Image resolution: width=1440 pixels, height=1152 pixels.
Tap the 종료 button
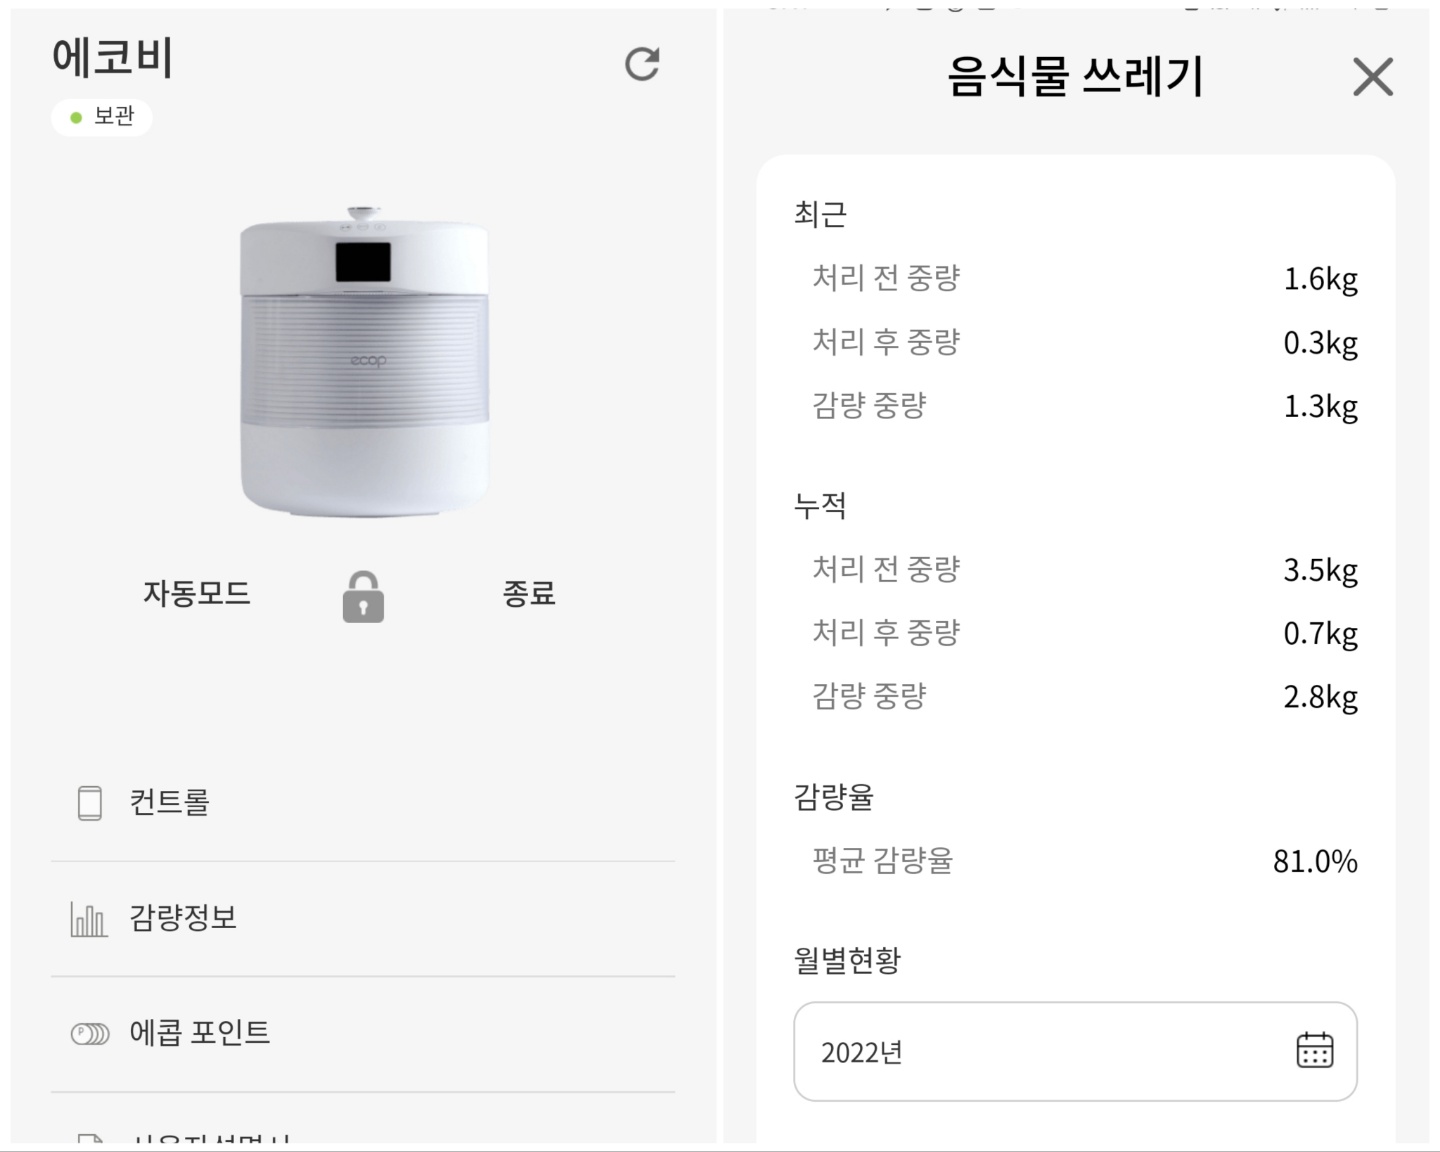[529, 593]
